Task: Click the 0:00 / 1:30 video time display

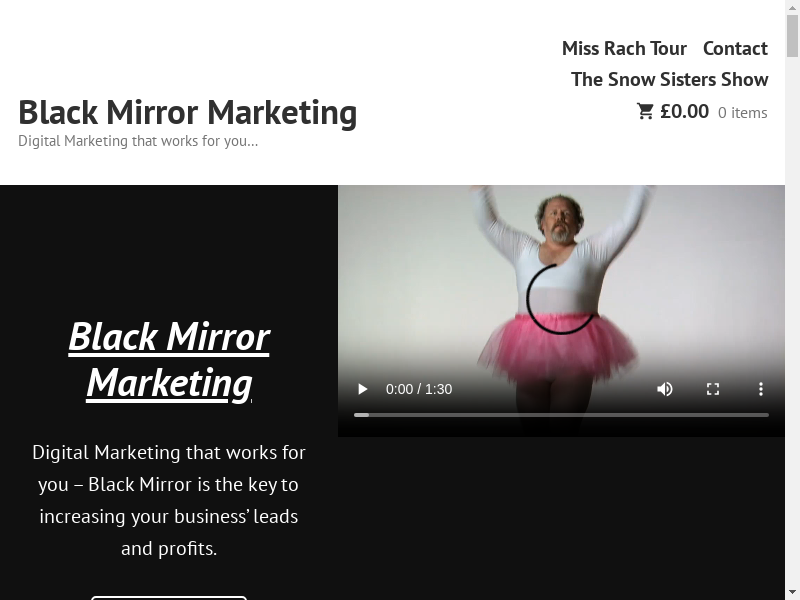Action: coord(419,389)
